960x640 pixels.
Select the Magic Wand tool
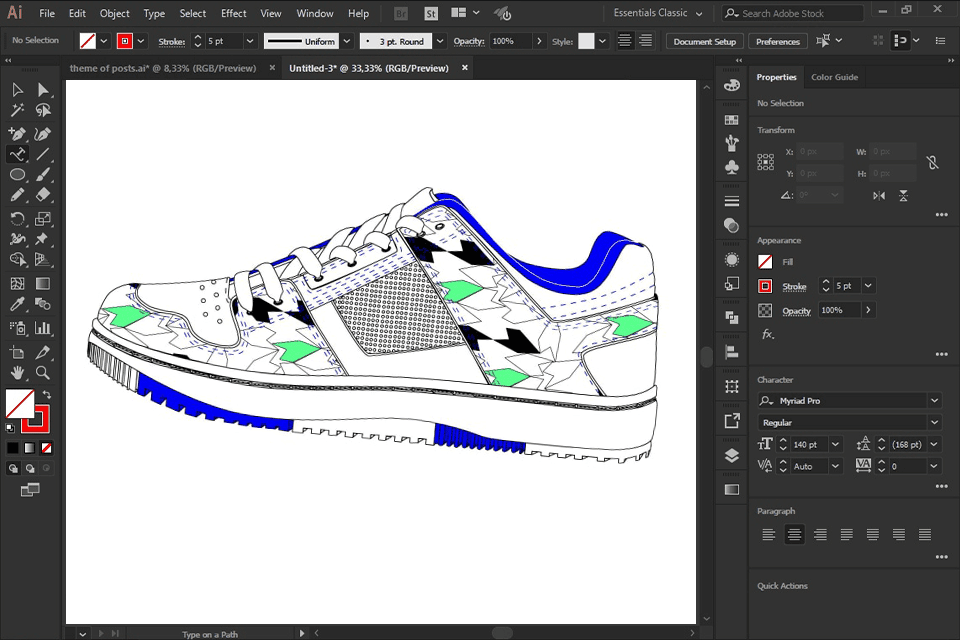(17, 111)
